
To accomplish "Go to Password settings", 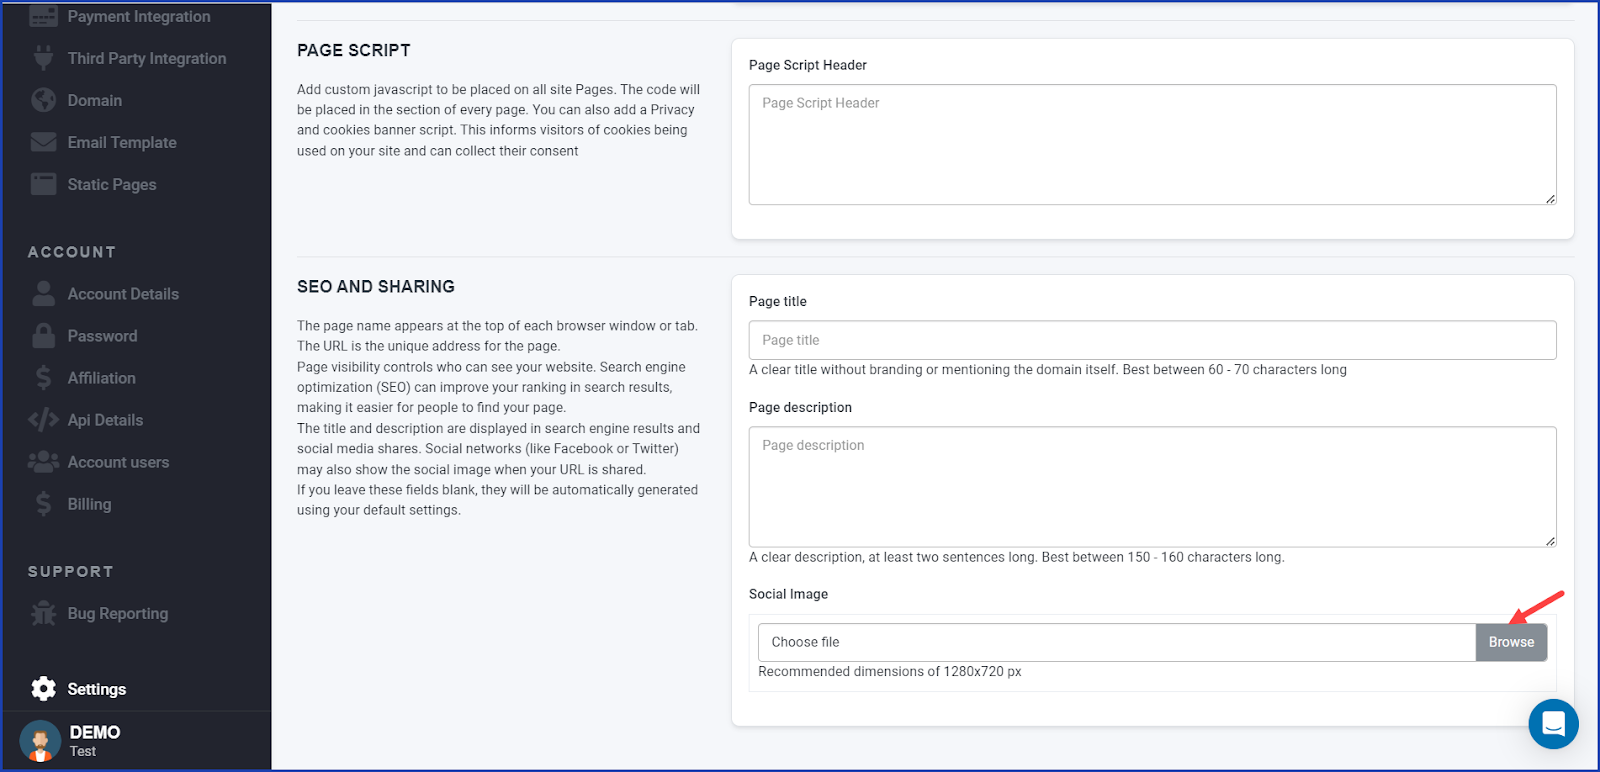I will (x=102, y=336).
